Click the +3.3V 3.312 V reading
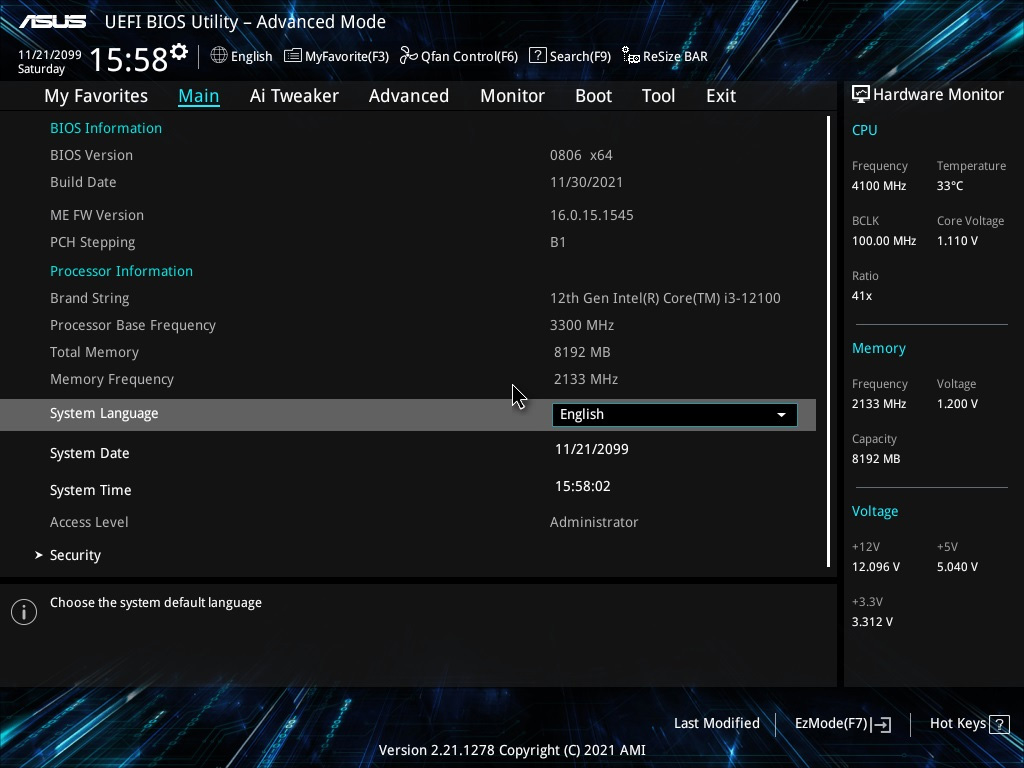1024x768 pixels. [x=872, y=622]
